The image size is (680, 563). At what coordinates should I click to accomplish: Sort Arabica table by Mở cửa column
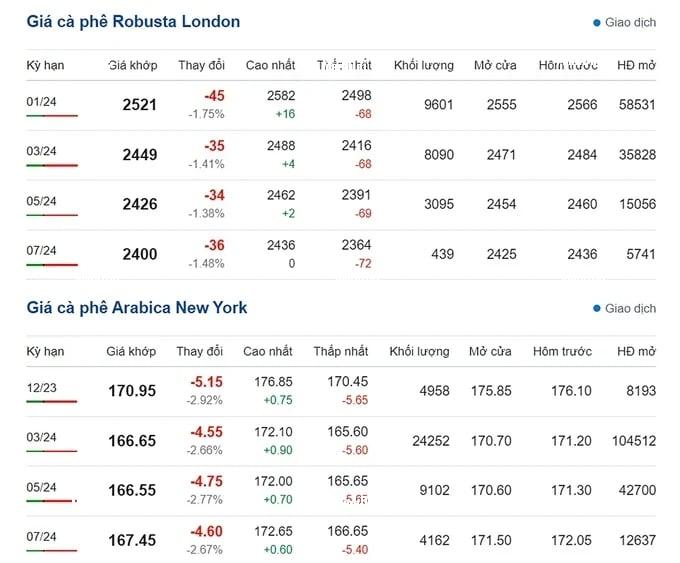pyautogui.click(x=490, y=351)
